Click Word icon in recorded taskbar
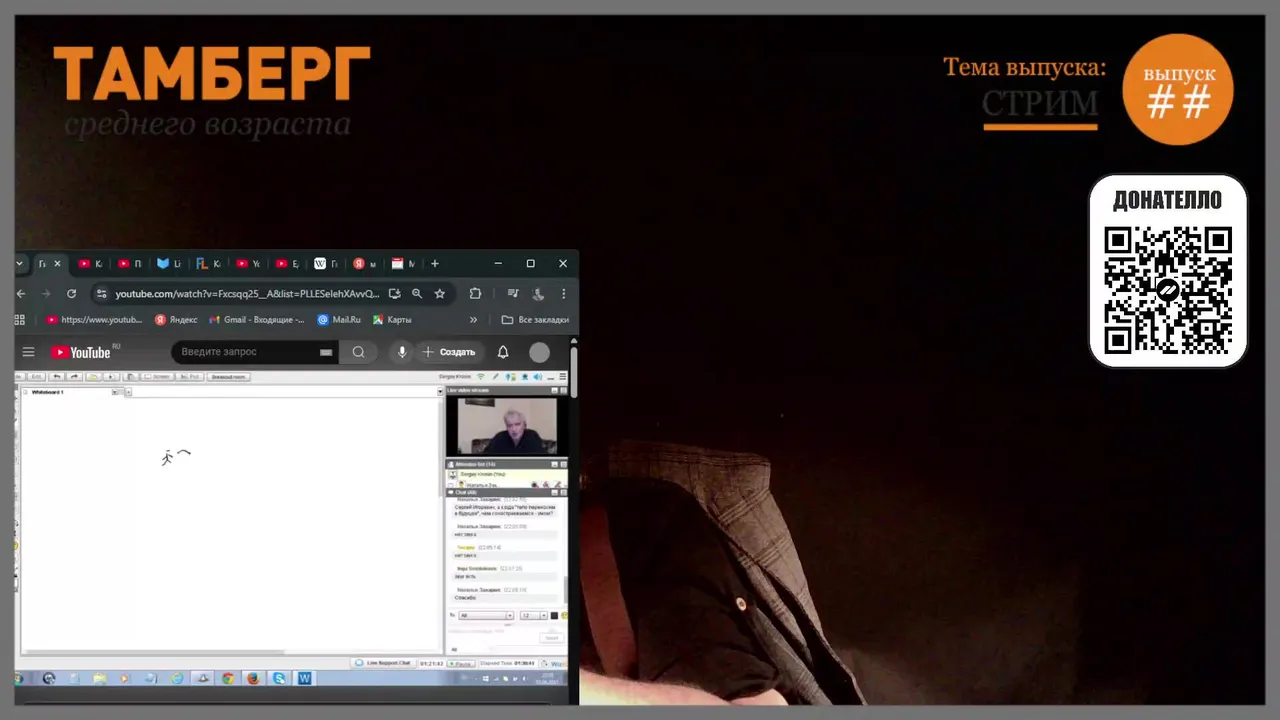 304,678
